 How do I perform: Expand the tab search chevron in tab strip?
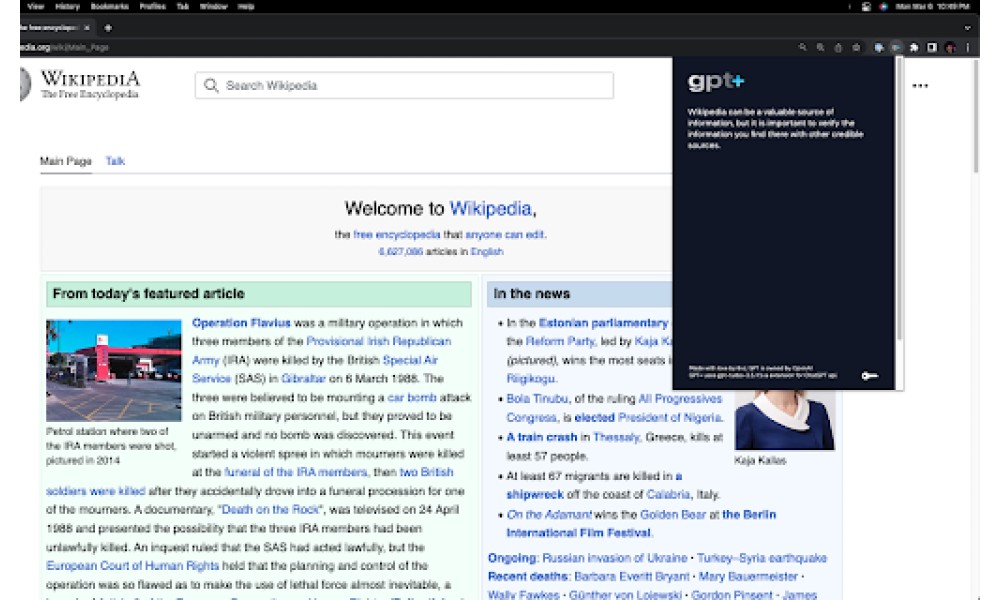pyautogui.click(x=967, y=27)
